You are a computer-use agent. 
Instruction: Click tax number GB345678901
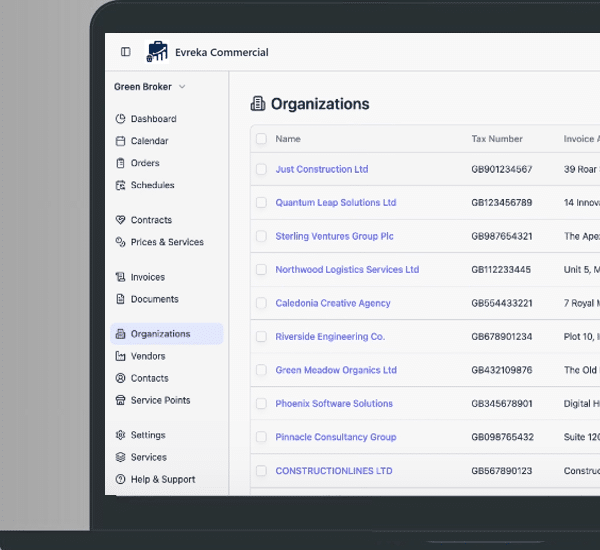point(502,403)
